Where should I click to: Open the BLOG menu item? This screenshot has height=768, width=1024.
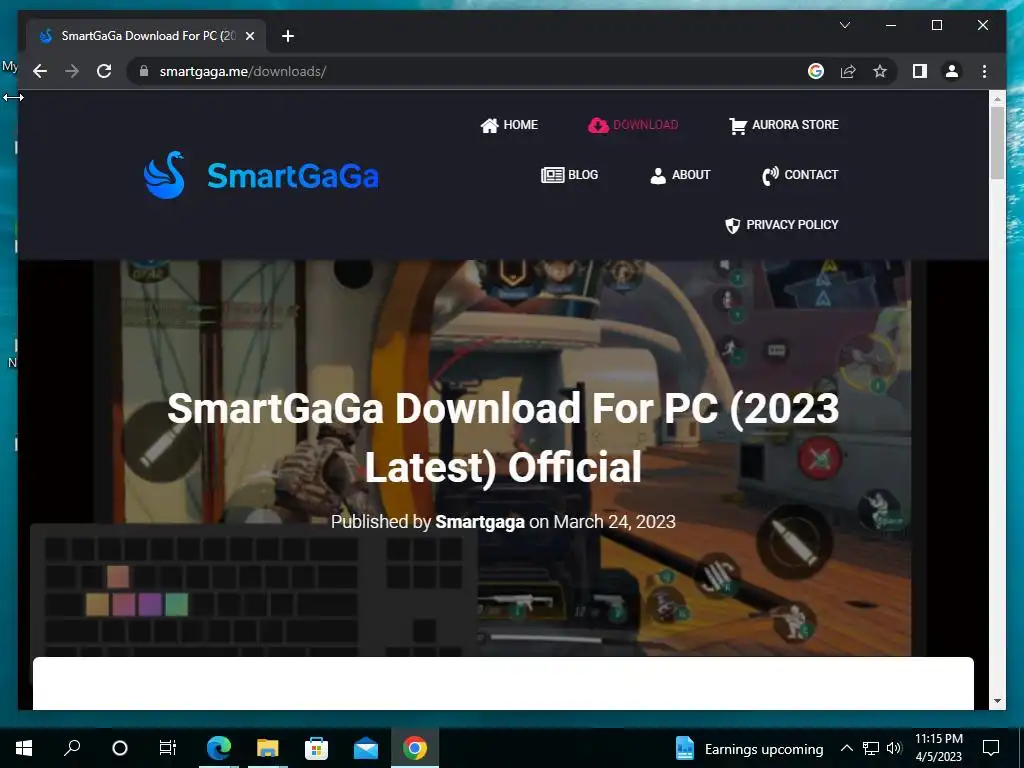pyautogui.click(x=569, y=174)
